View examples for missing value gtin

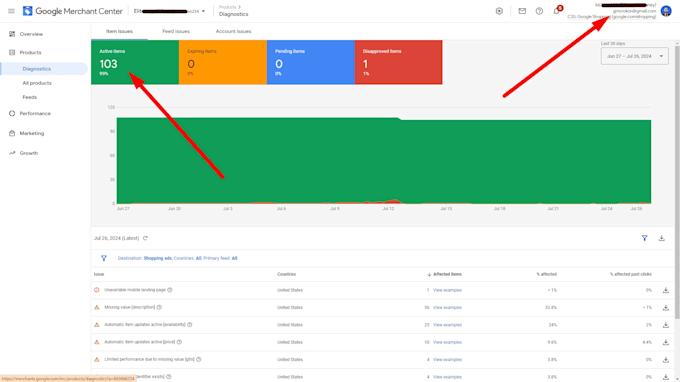pyautogui.click(x=447, y=359)
